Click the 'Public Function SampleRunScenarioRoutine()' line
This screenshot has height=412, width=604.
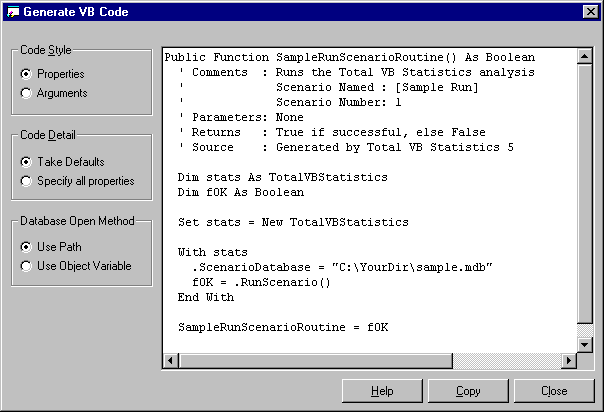click(350, 57)
